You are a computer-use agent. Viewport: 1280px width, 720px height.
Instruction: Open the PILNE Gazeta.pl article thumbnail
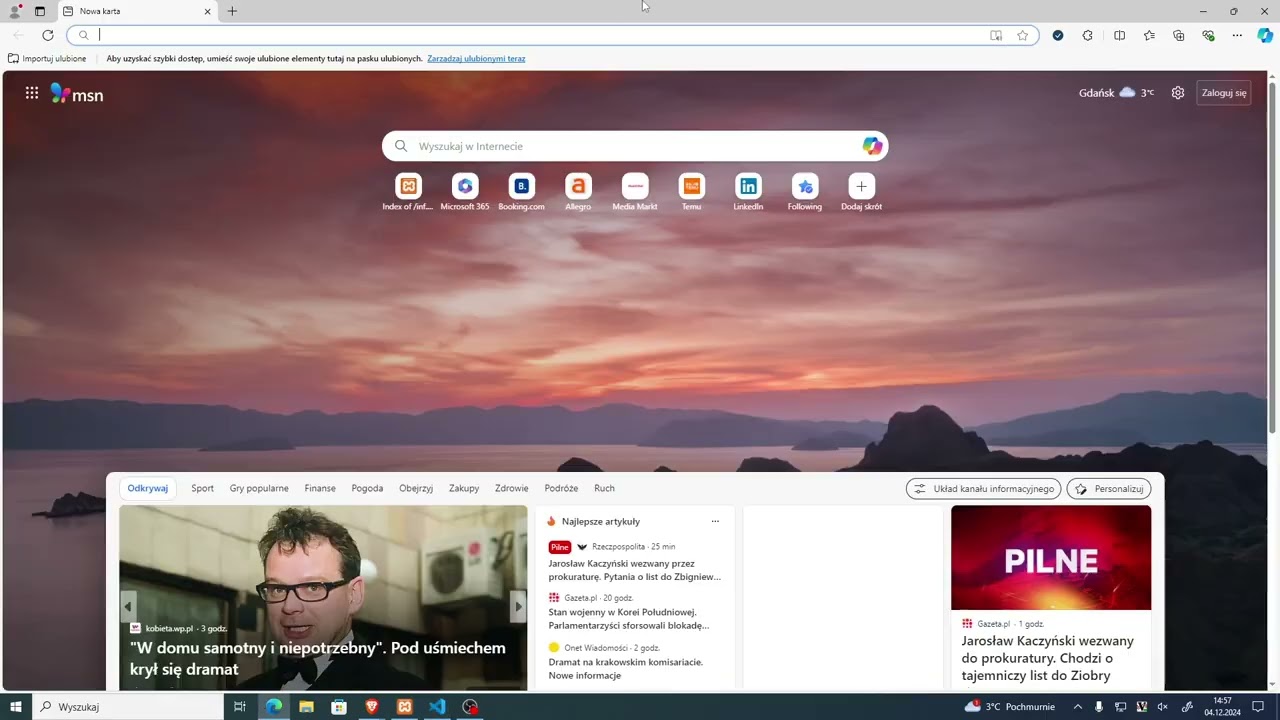tap(1051, 558)
